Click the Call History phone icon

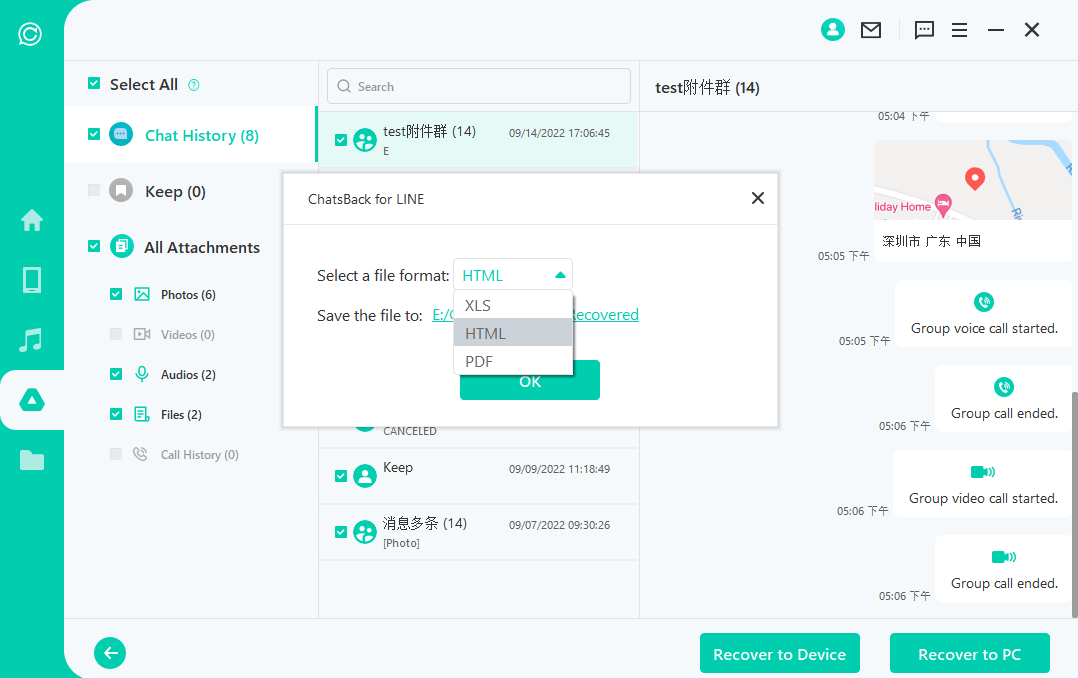tap(140, 454)
